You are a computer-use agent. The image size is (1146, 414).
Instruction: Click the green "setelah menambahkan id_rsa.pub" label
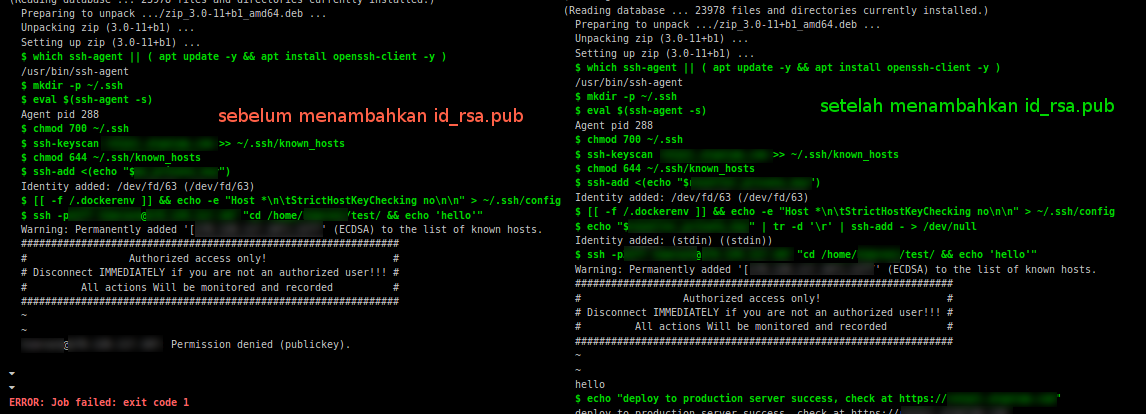point(967,106)
